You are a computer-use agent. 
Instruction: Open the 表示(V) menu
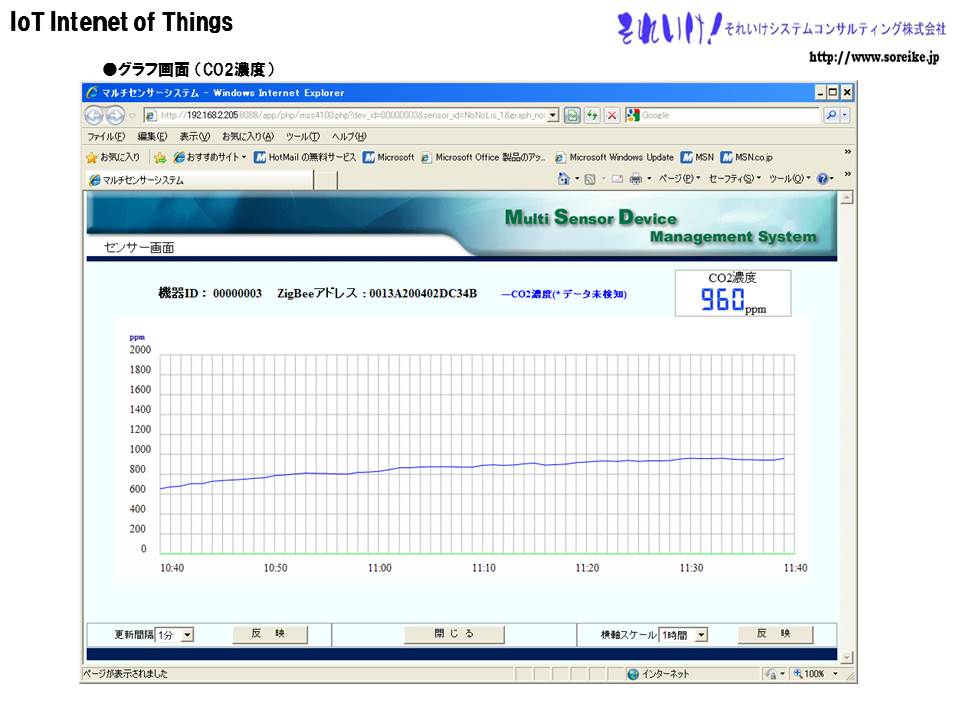click(x=194, y=137)
